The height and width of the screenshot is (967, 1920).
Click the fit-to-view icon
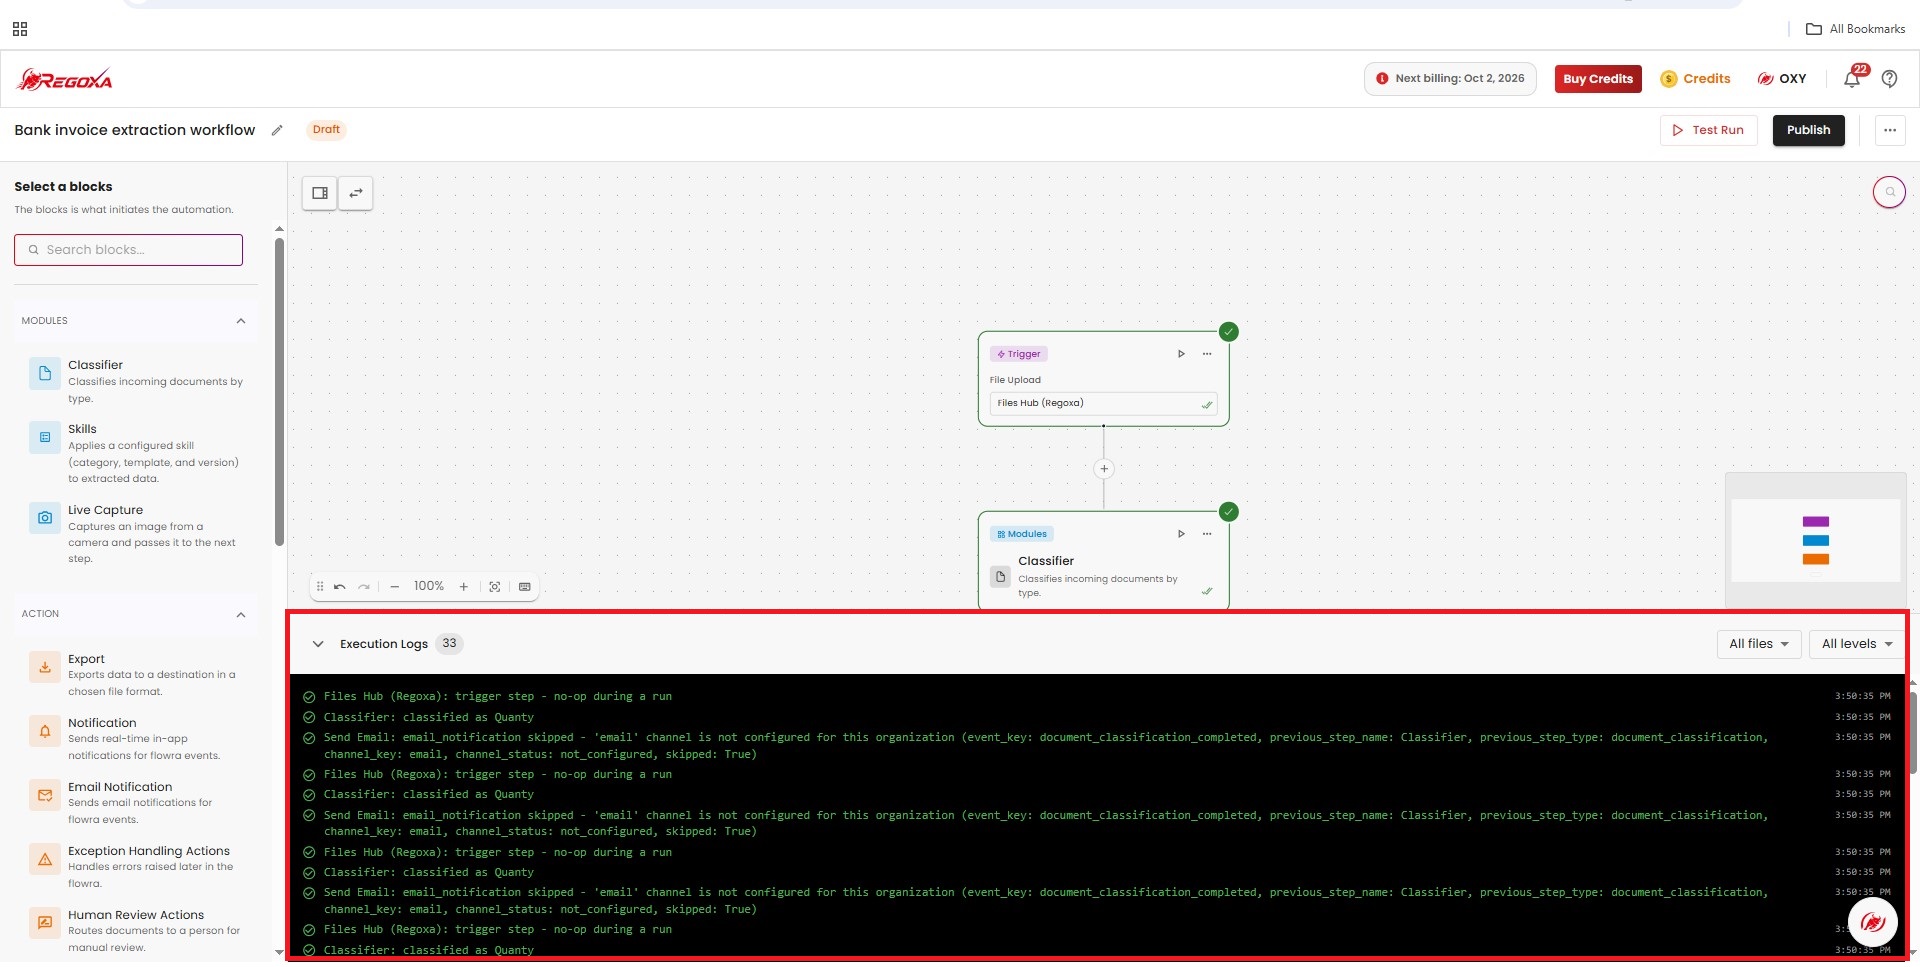(x=494, y=587)
